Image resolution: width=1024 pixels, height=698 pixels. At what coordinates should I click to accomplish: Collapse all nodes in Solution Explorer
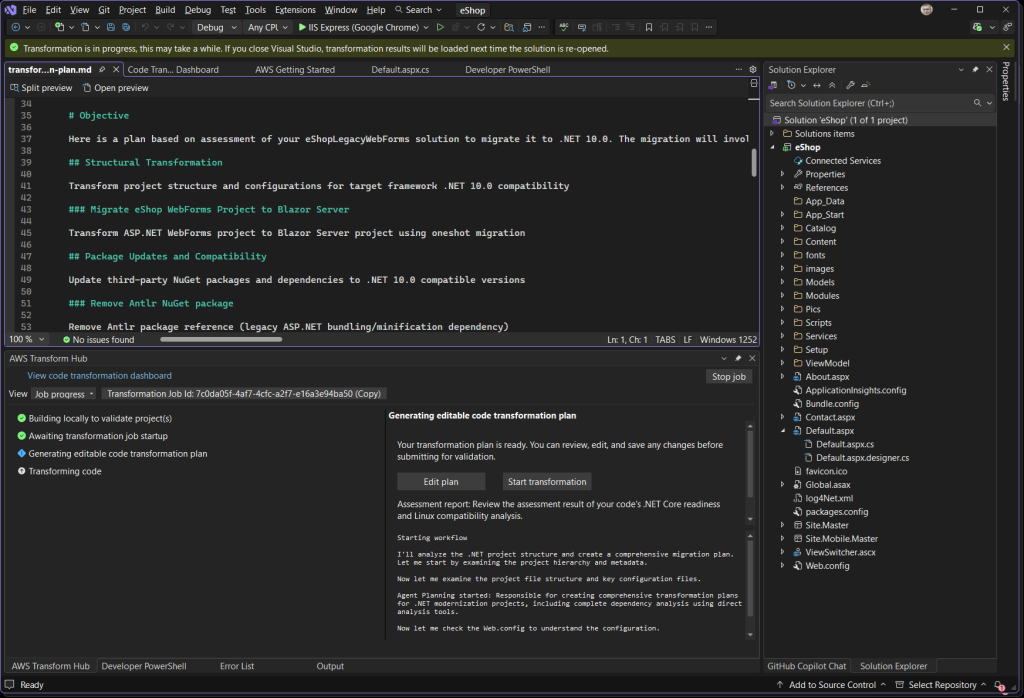point(833,85)
